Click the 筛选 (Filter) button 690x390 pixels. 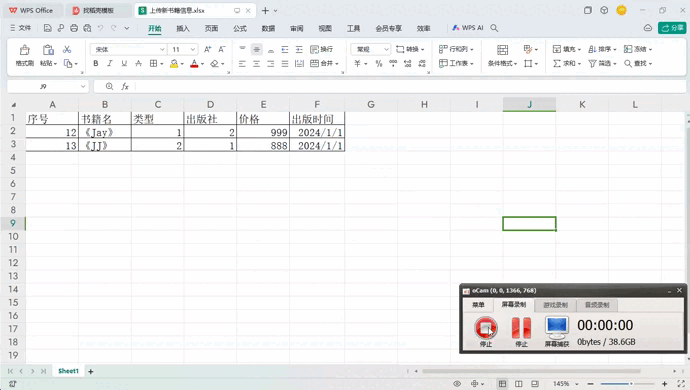coord(602,63)
